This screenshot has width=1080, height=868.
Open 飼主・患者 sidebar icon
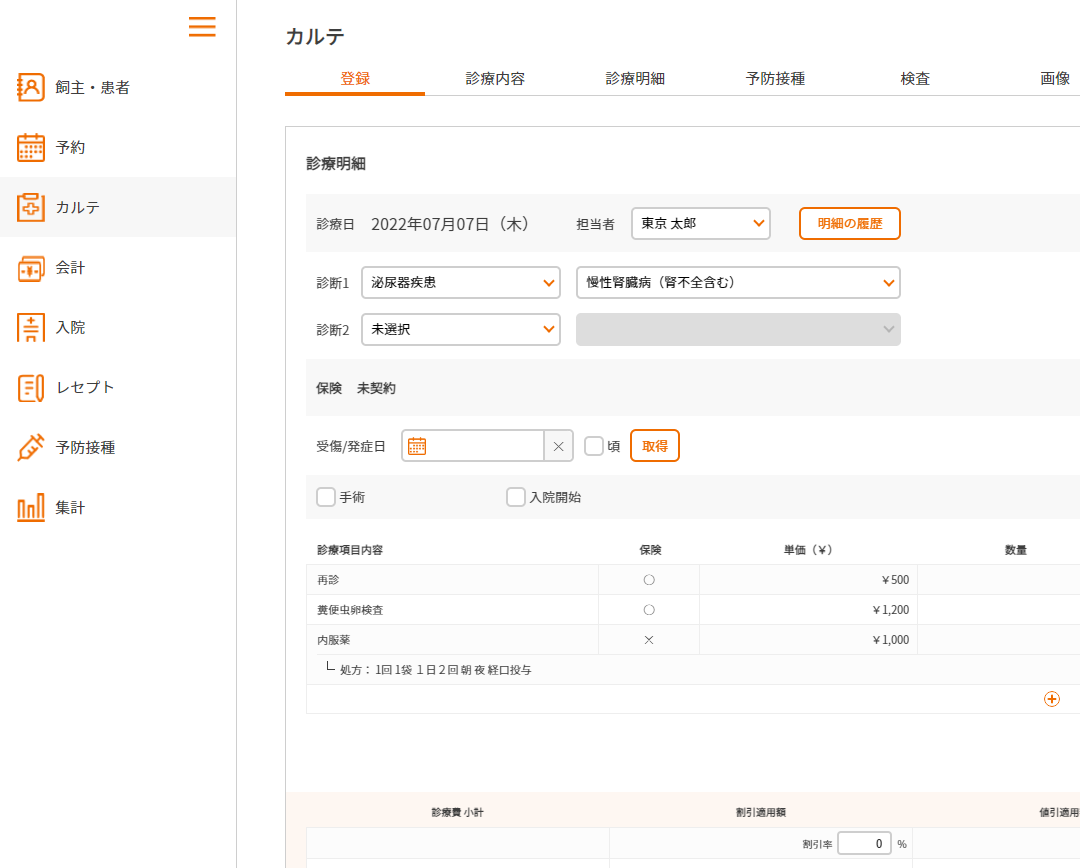click(30, 87)
